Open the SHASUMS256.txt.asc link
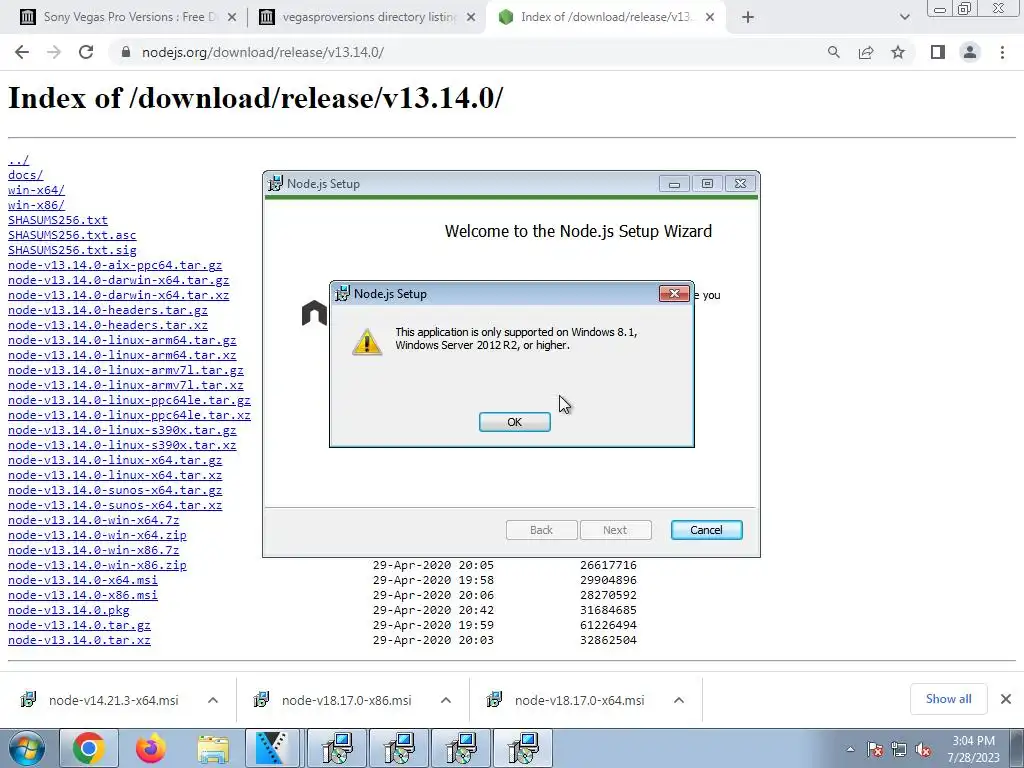Viewport: 1024px width, 768px height. (x=72, y=235)
